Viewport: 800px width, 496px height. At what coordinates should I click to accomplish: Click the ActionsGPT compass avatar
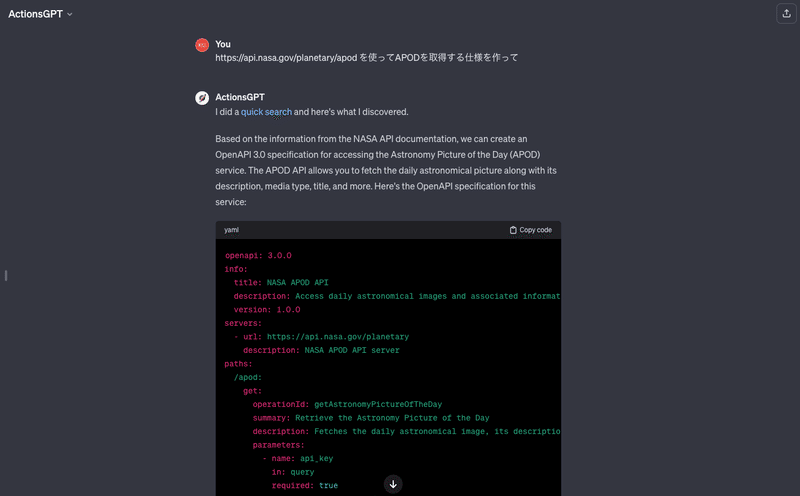click(202, 97)
